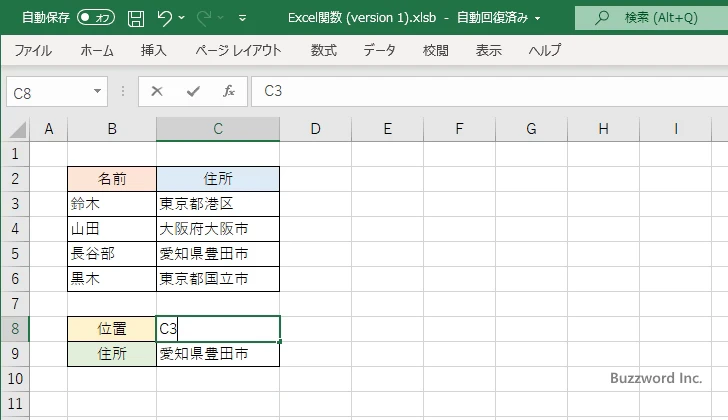
Task: Select column B header
Action: (x=112, y=129)
